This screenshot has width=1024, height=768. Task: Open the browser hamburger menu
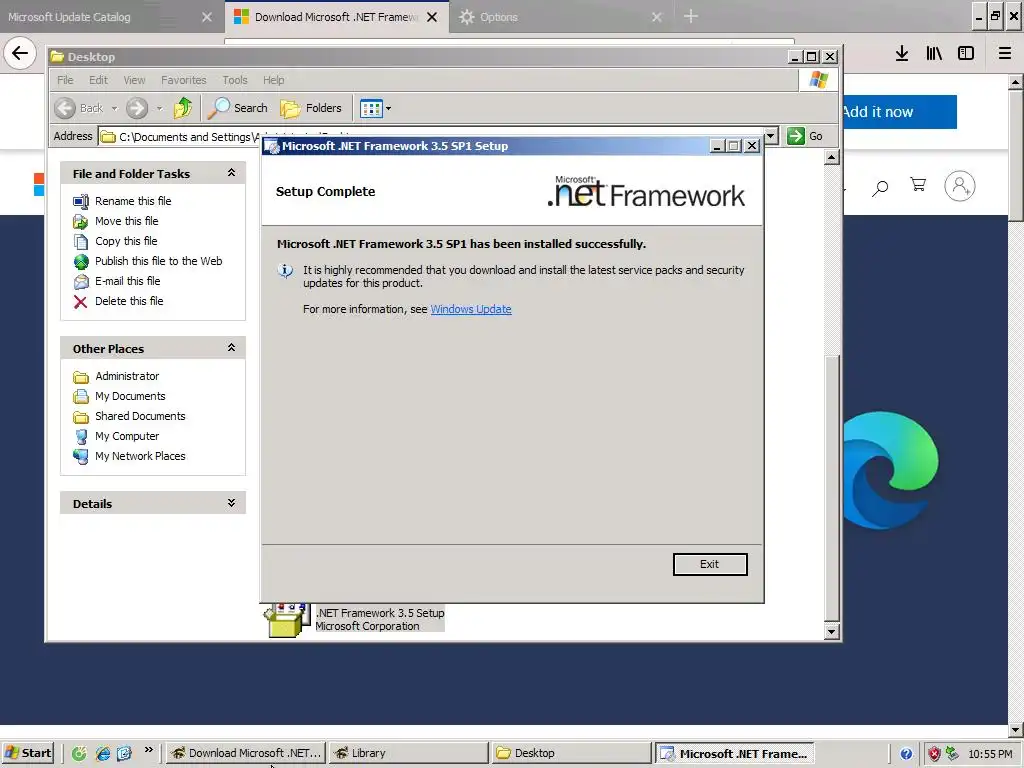(1004, 54)
